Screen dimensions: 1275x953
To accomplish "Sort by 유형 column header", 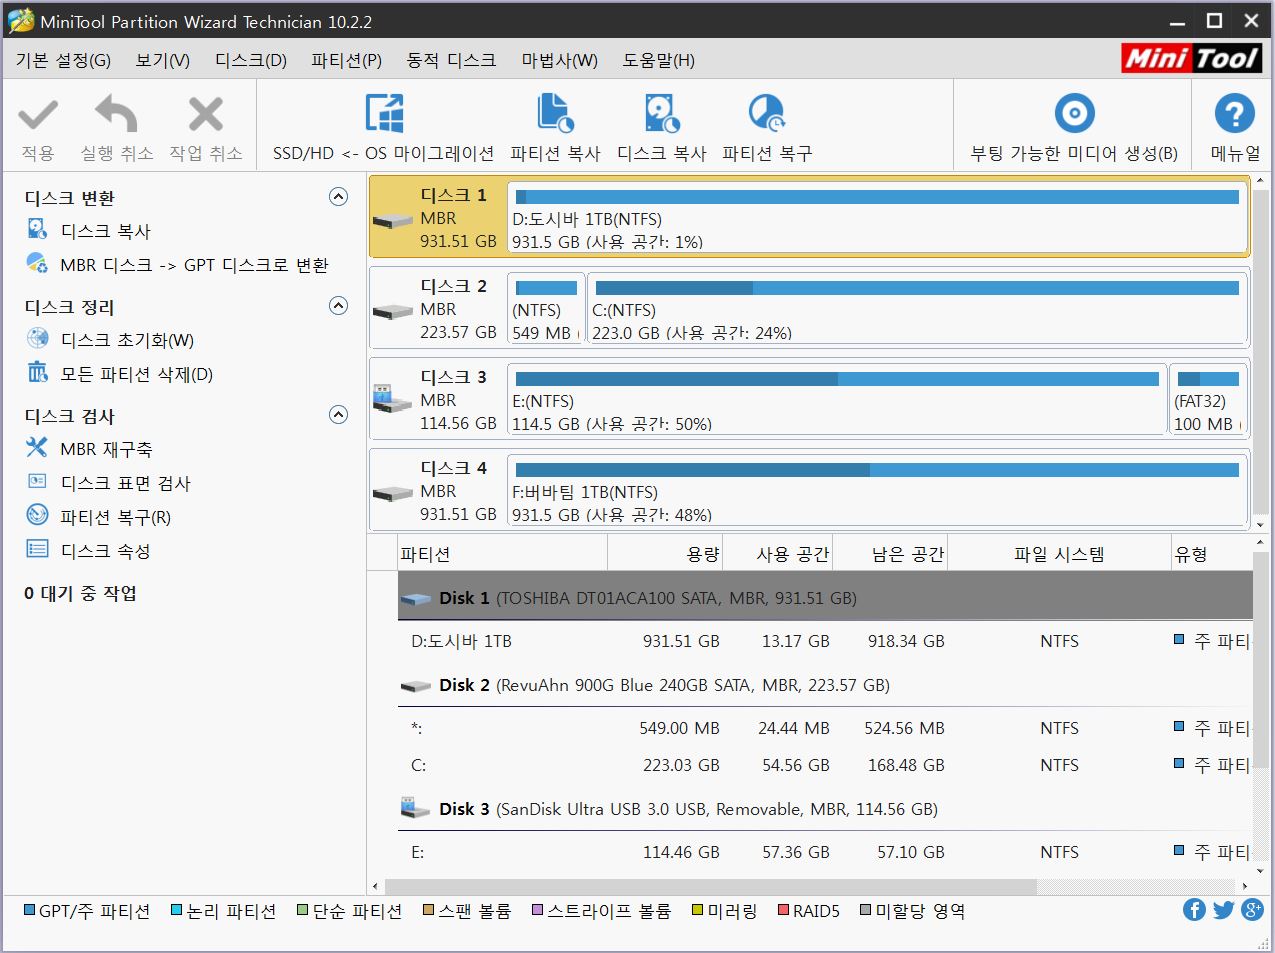I will point(1212,553).
